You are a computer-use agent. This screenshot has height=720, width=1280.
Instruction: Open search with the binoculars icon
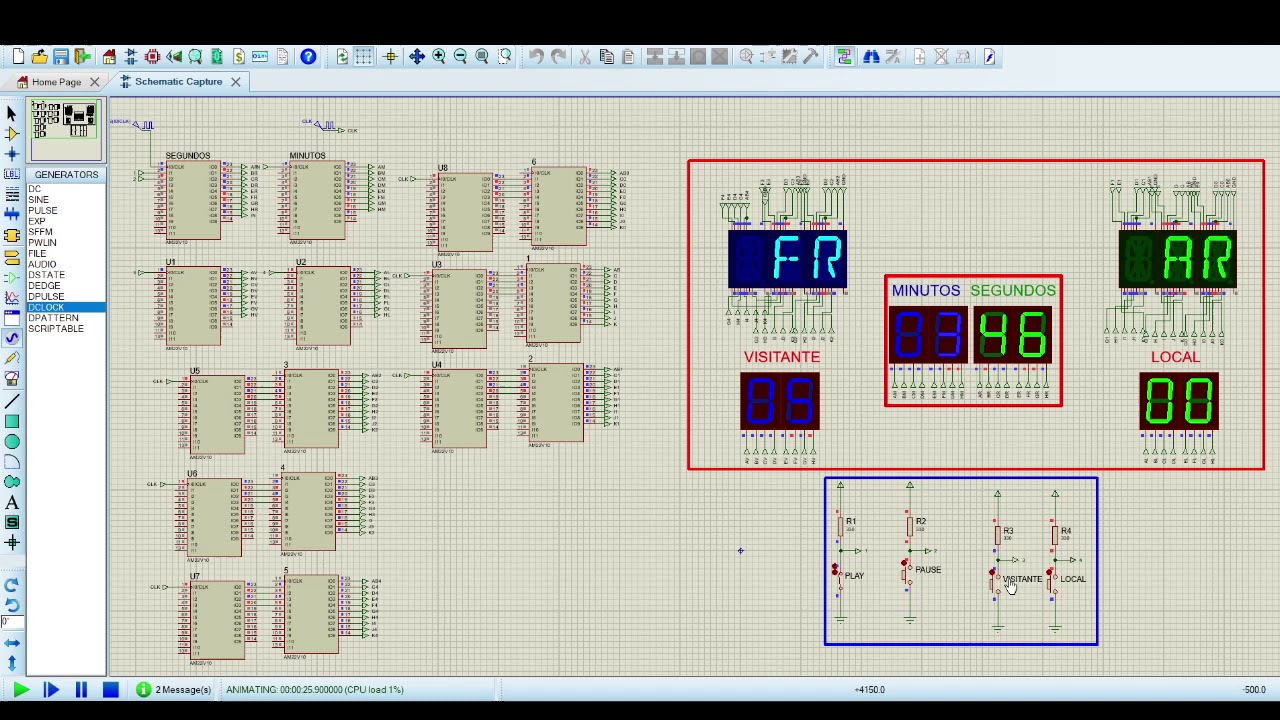pyautogui.click(x=871, y=57)
